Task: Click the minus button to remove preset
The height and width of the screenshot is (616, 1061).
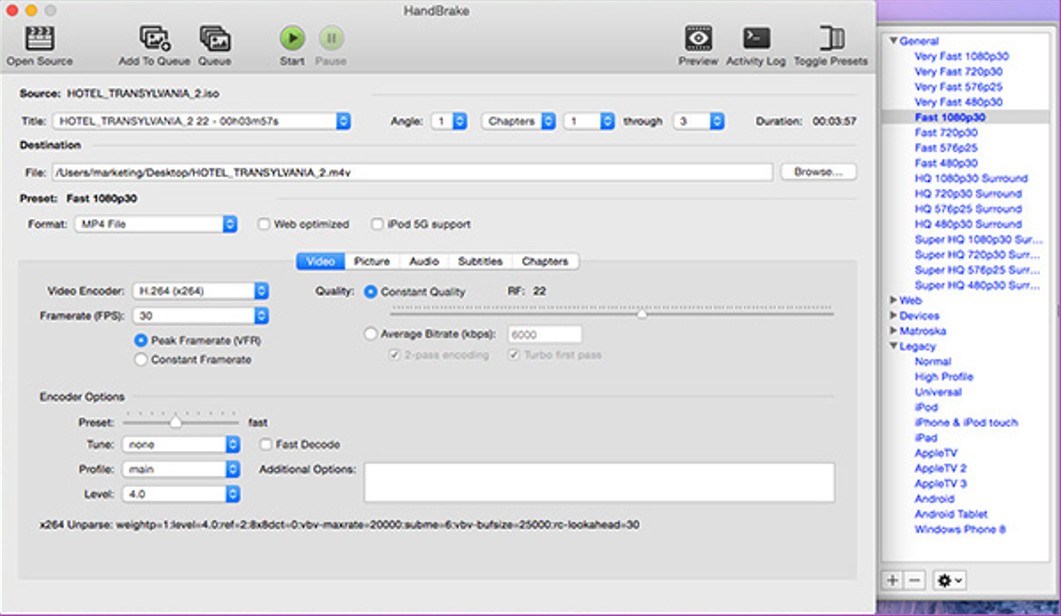Action: [914, 580]
